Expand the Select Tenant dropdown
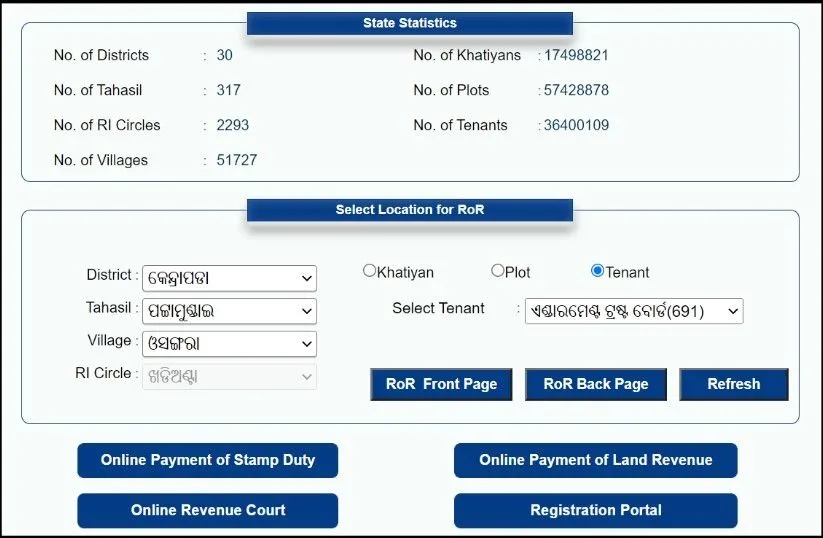The image size is (823, 538). (634, 311)
